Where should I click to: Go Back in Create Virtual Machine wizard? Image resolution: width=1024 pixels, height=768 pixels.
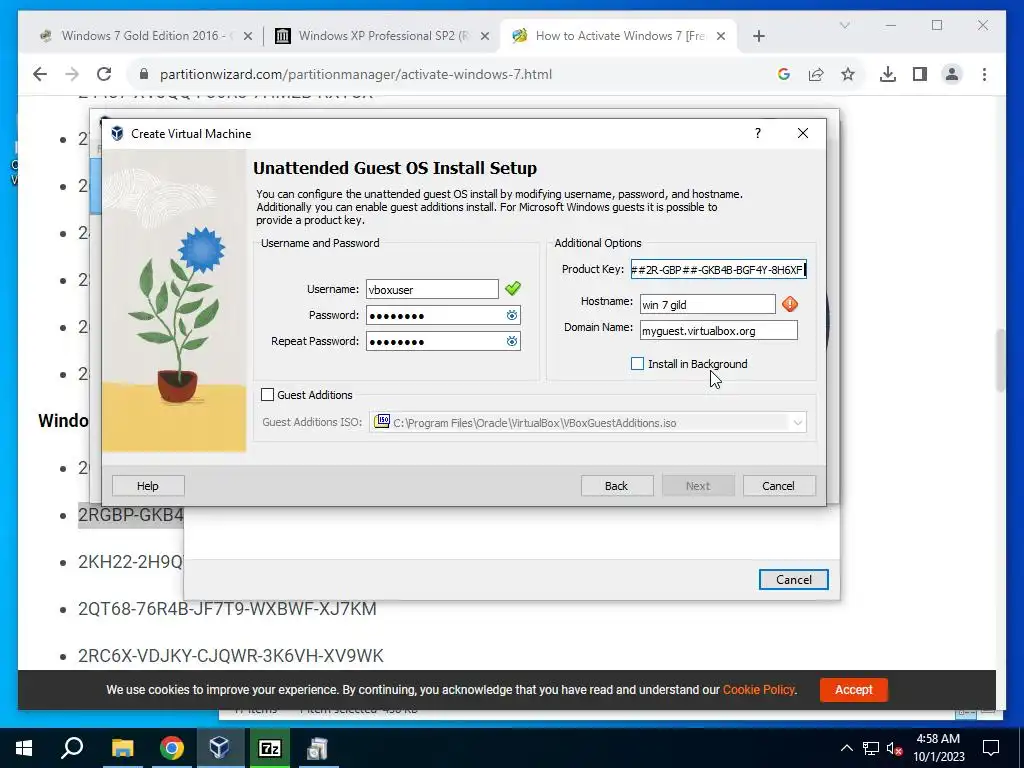(x=616, y=486)
